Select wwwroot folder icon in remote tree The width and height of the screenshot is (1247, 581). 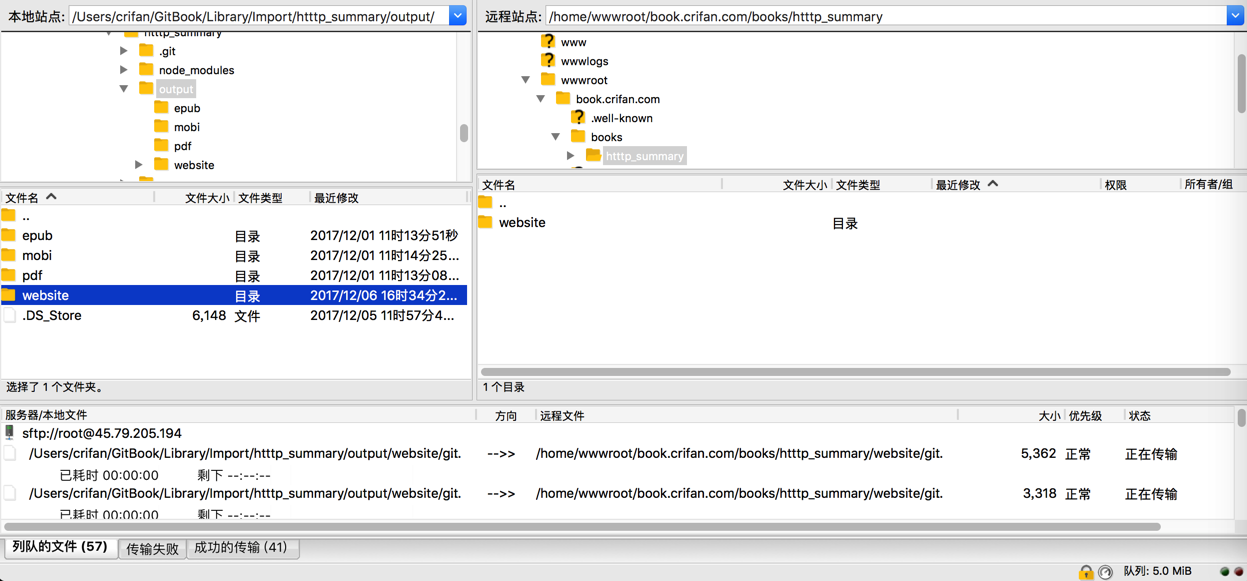(548, 79)
